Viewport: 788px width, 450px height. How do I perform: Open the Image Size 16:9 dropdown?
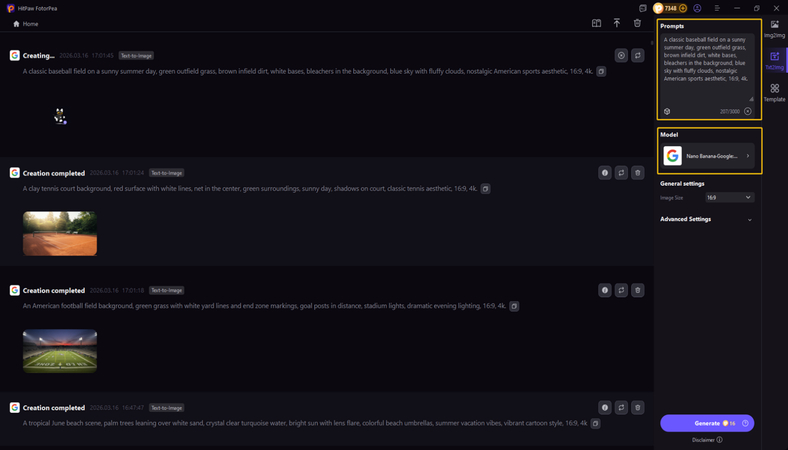[x=729, y=198]
